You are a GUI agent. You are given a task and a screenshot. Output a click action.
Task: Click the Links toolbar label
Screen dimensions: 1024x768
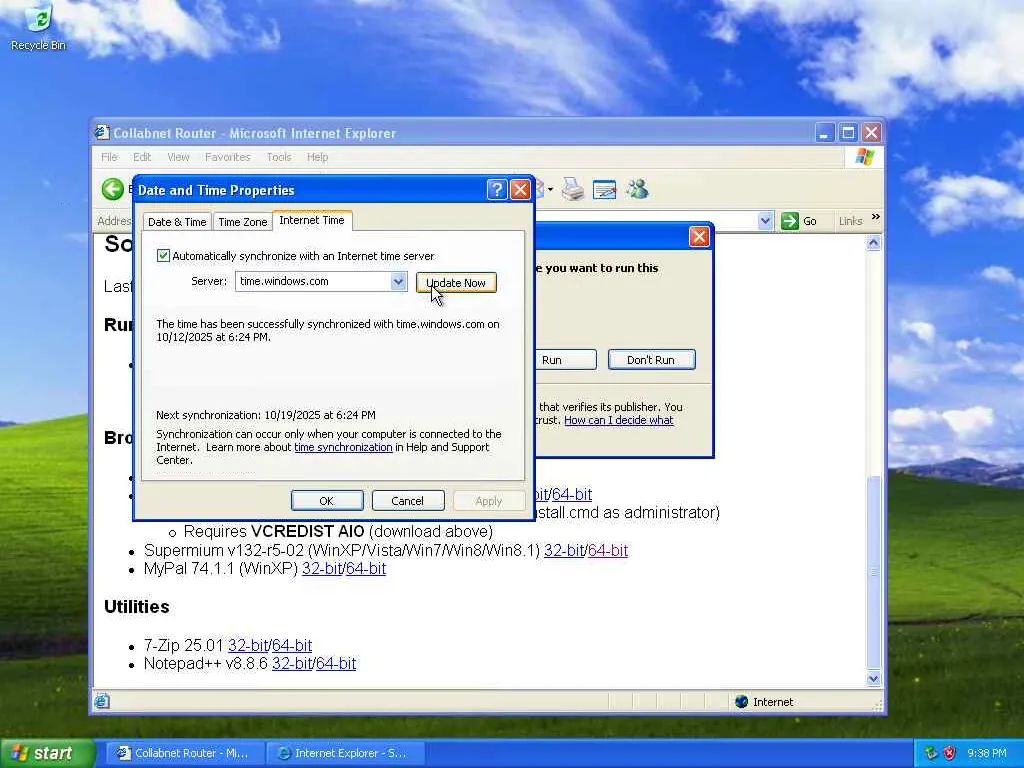tap(850, 221)
